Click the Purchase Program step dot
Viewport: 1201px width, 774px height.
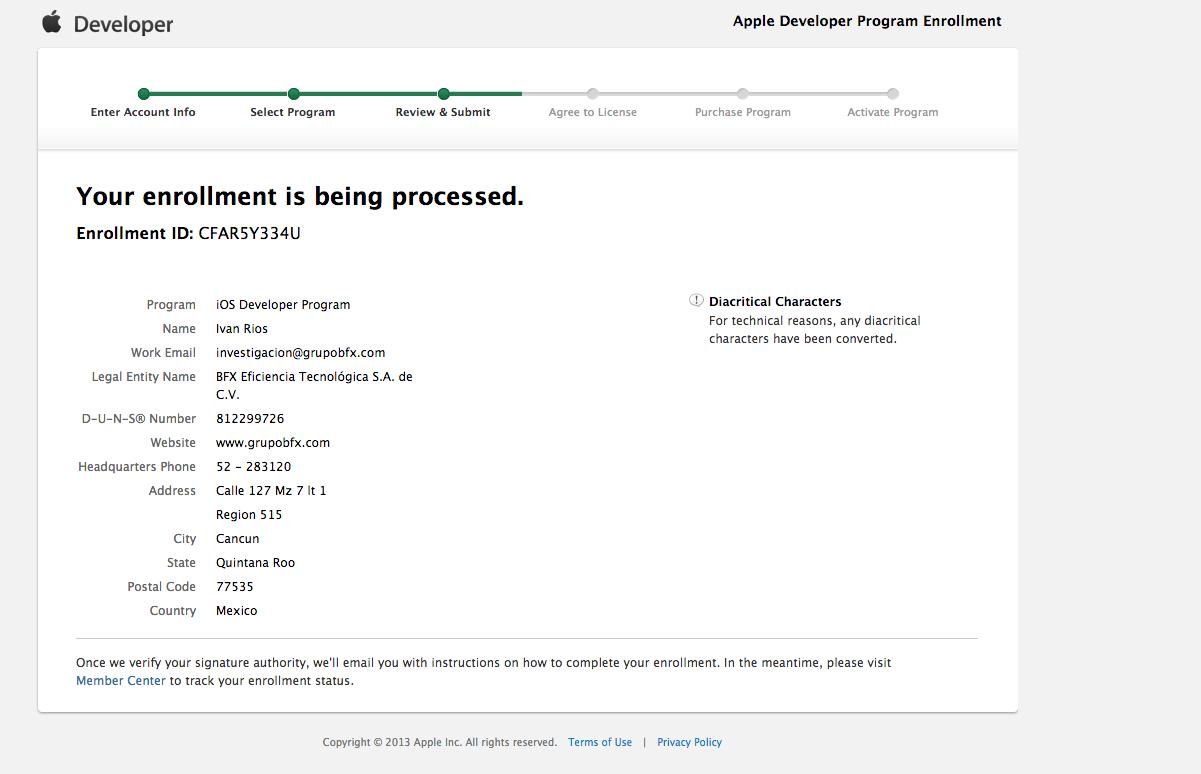[x=743, y=94]
